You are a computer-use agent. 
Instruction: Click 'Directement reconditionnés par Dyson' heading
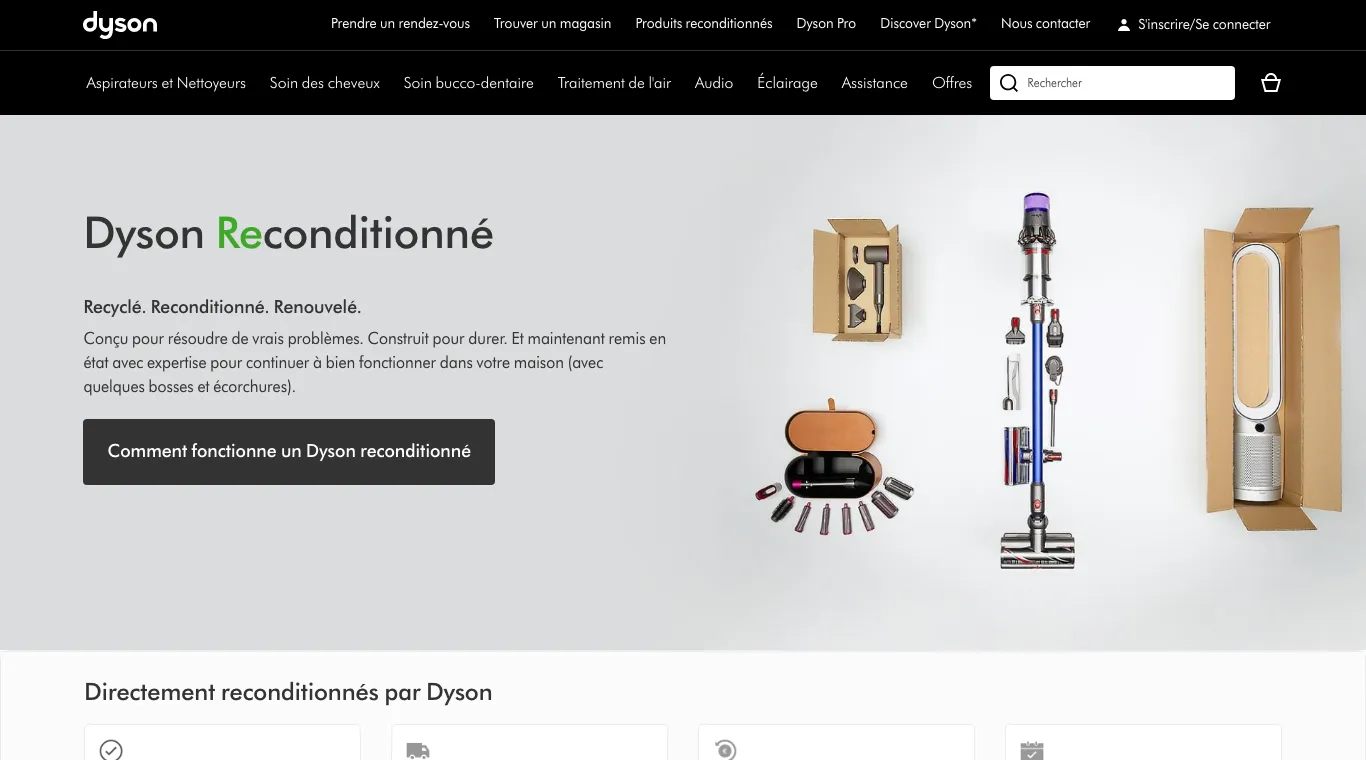(x=288, y=692)
